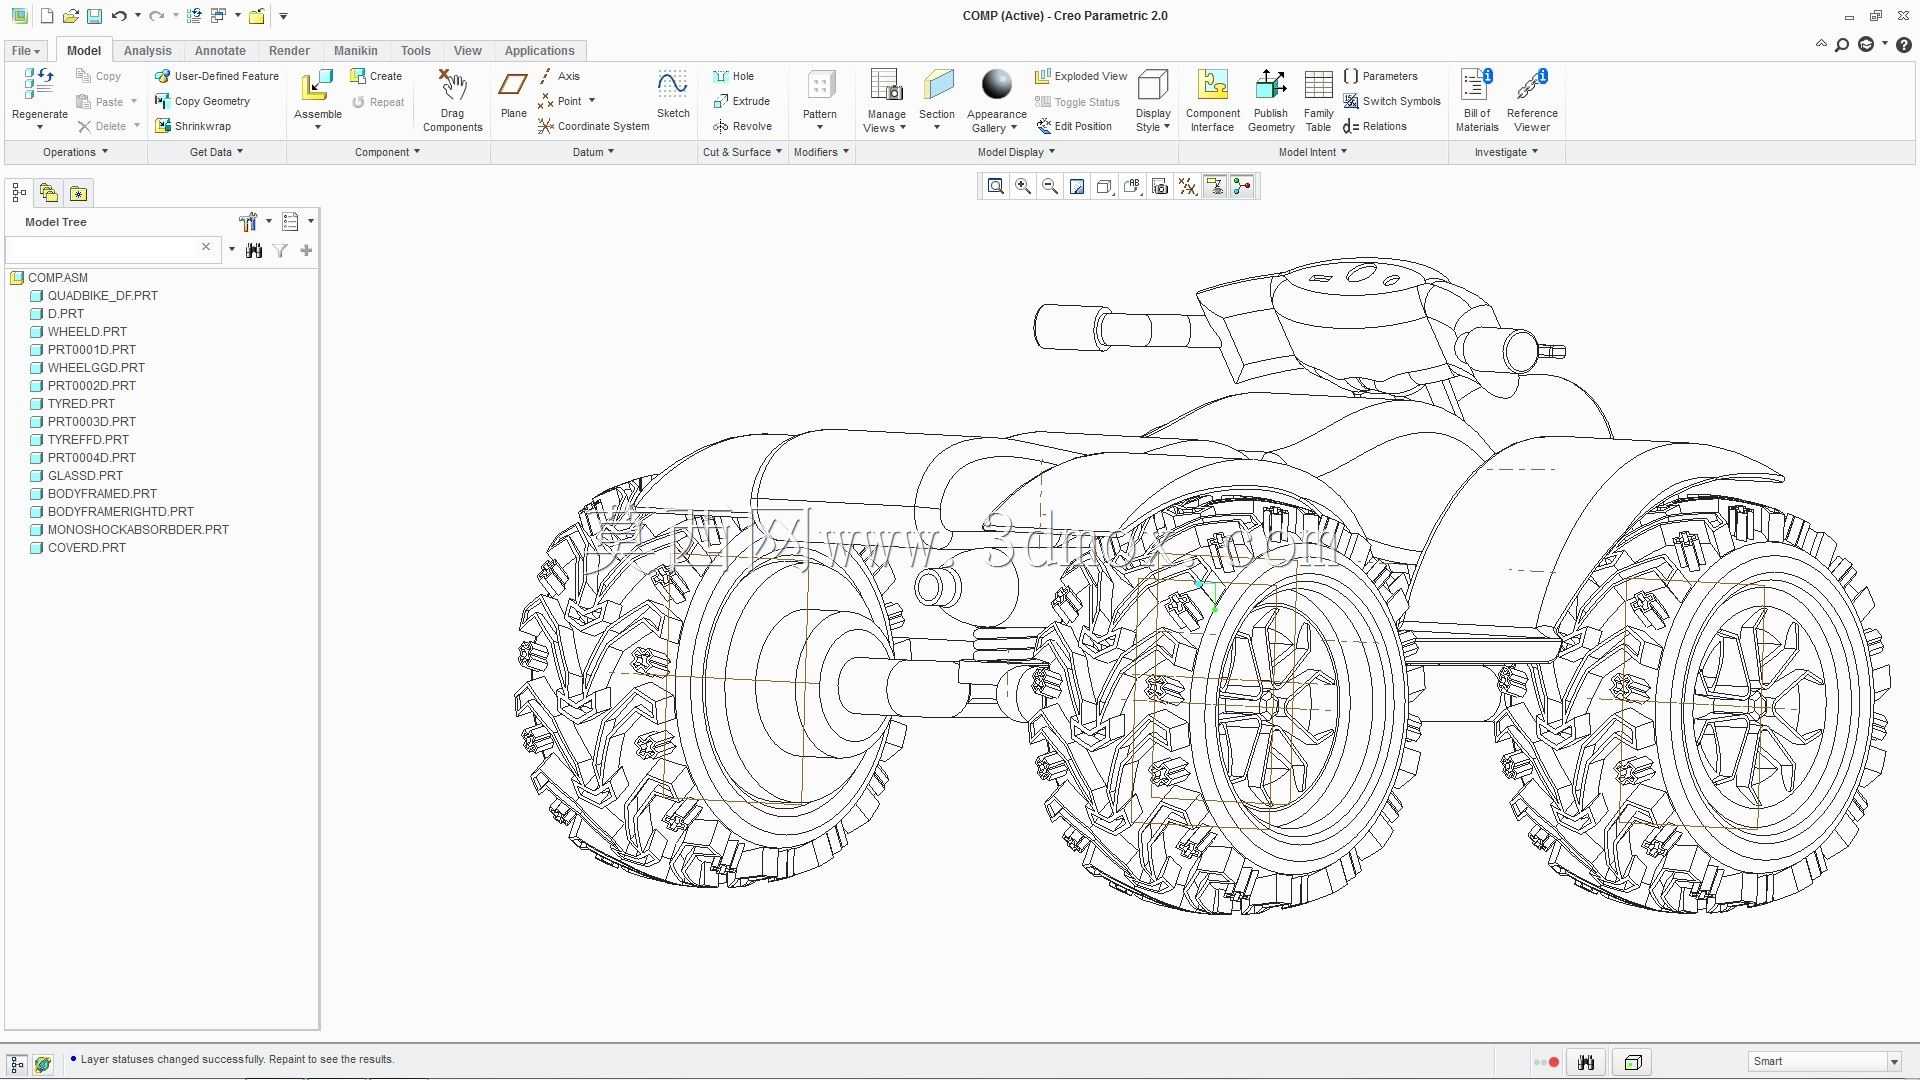Click the Section tool icon
The image size is (1920, 1080).
937,86
